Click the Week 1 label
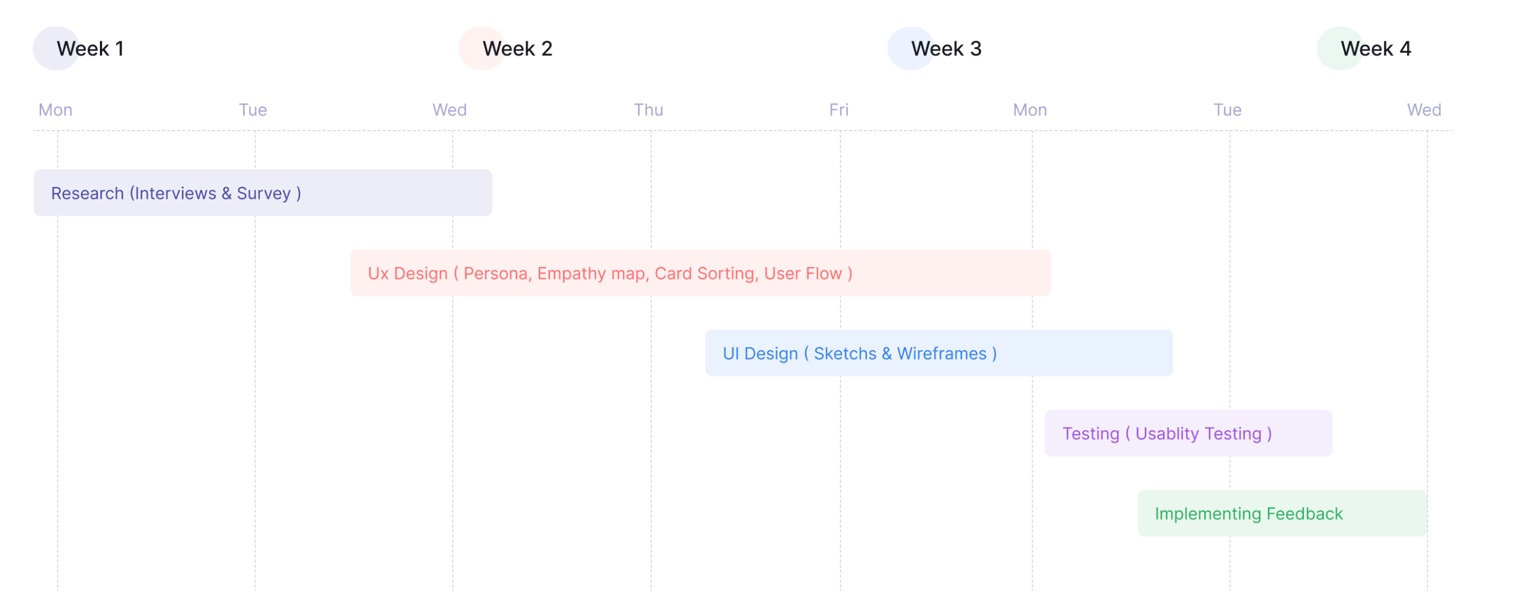Viewport: 1522px width, 605px height. (90, 48)
